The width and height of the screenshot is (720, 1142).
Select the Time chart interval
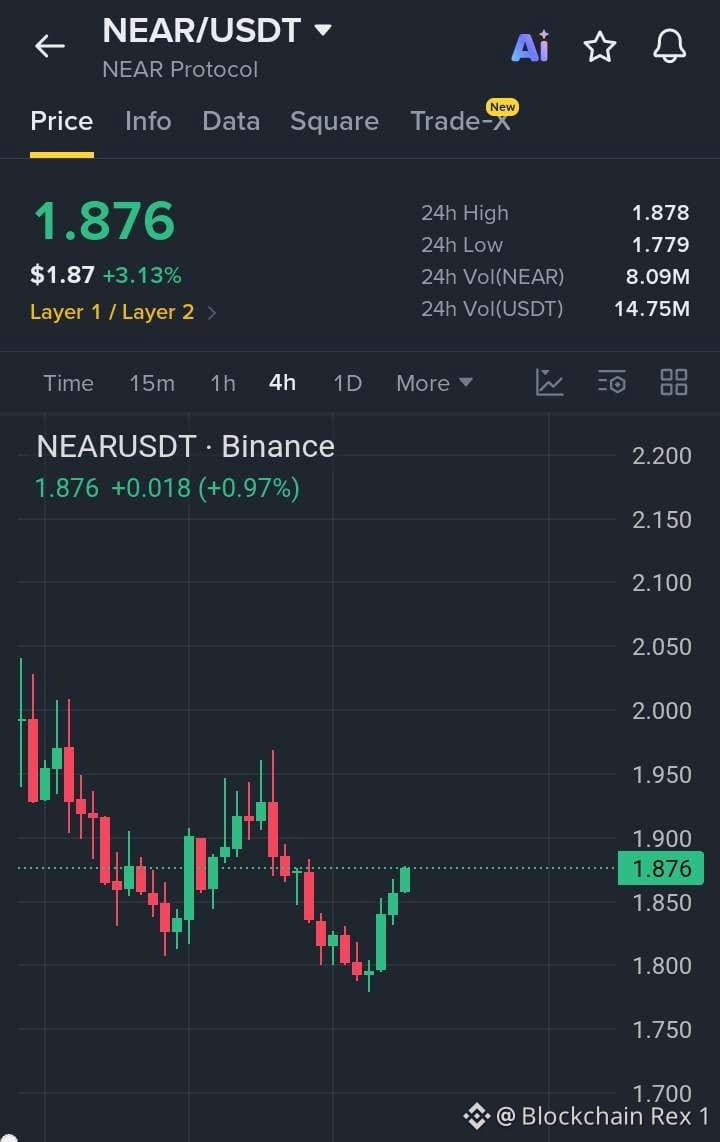pos(68,383)
